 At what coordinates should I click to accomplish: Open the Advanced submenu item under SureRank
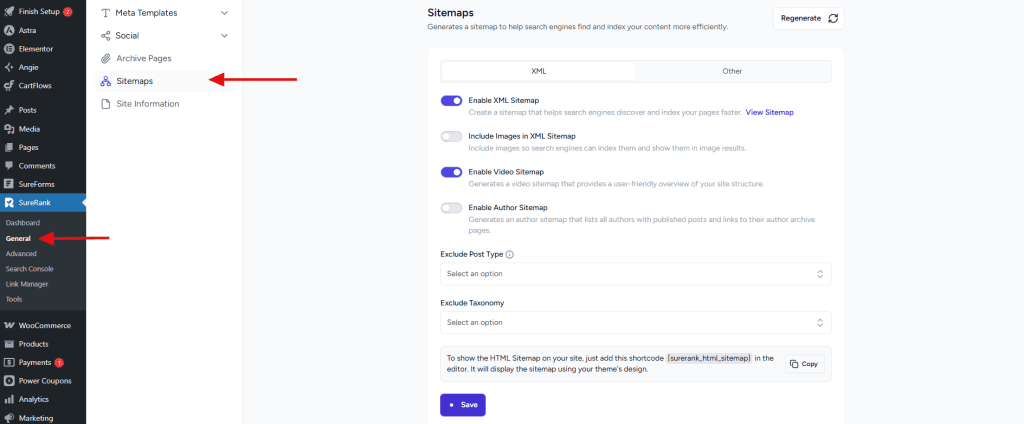[x=21, y=254]
